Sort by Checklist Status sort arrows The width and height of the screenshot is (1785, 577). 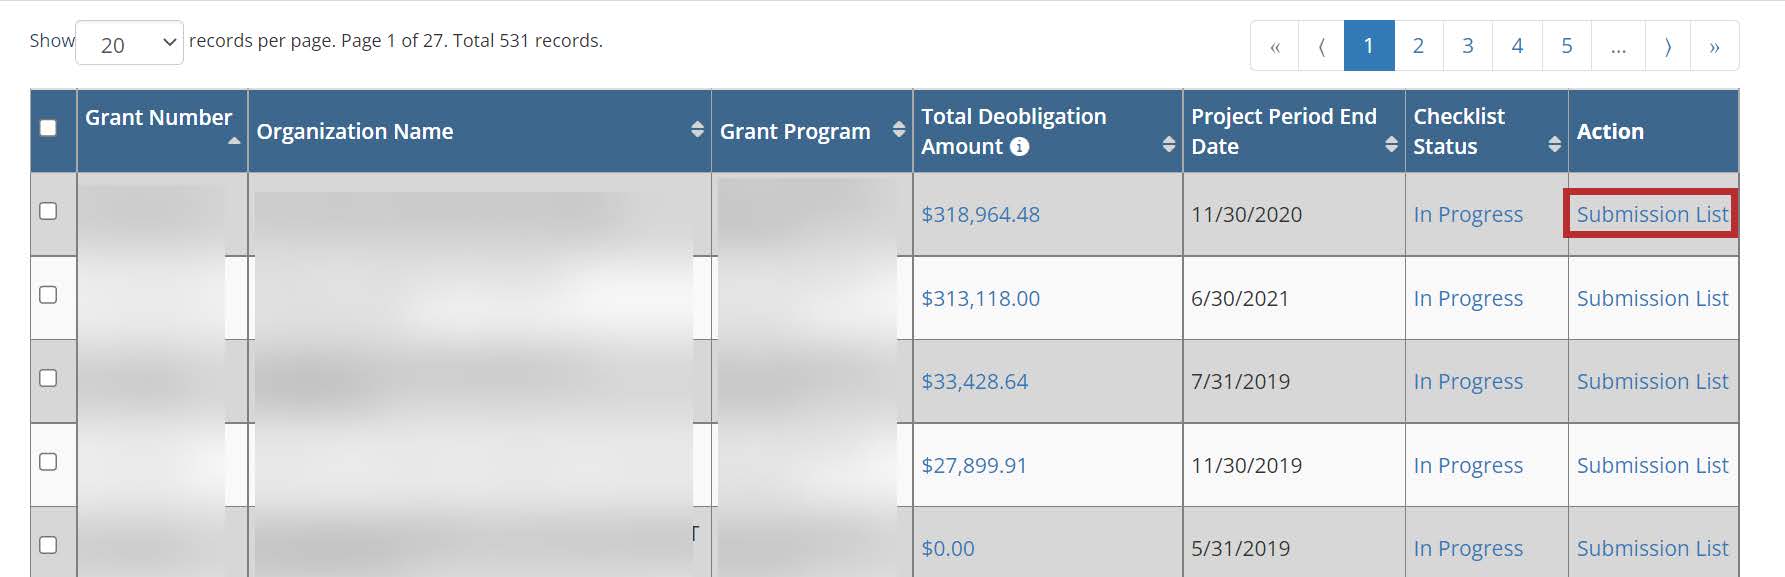[1554, 145]
